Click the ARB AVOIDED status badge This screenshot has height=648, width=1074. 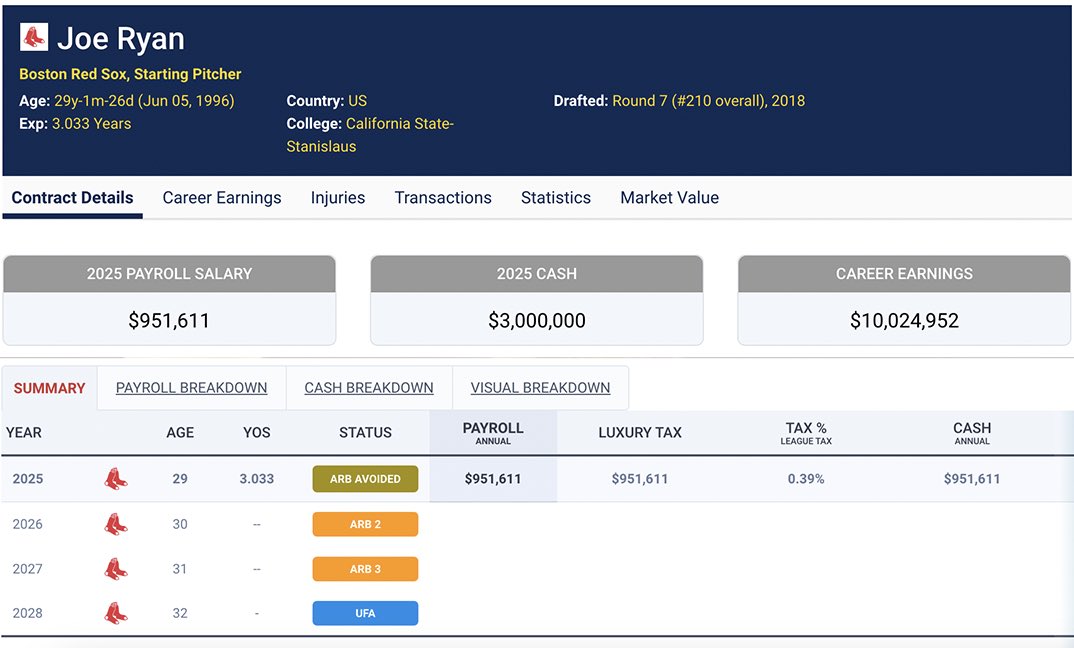click(x=365, y=479)
